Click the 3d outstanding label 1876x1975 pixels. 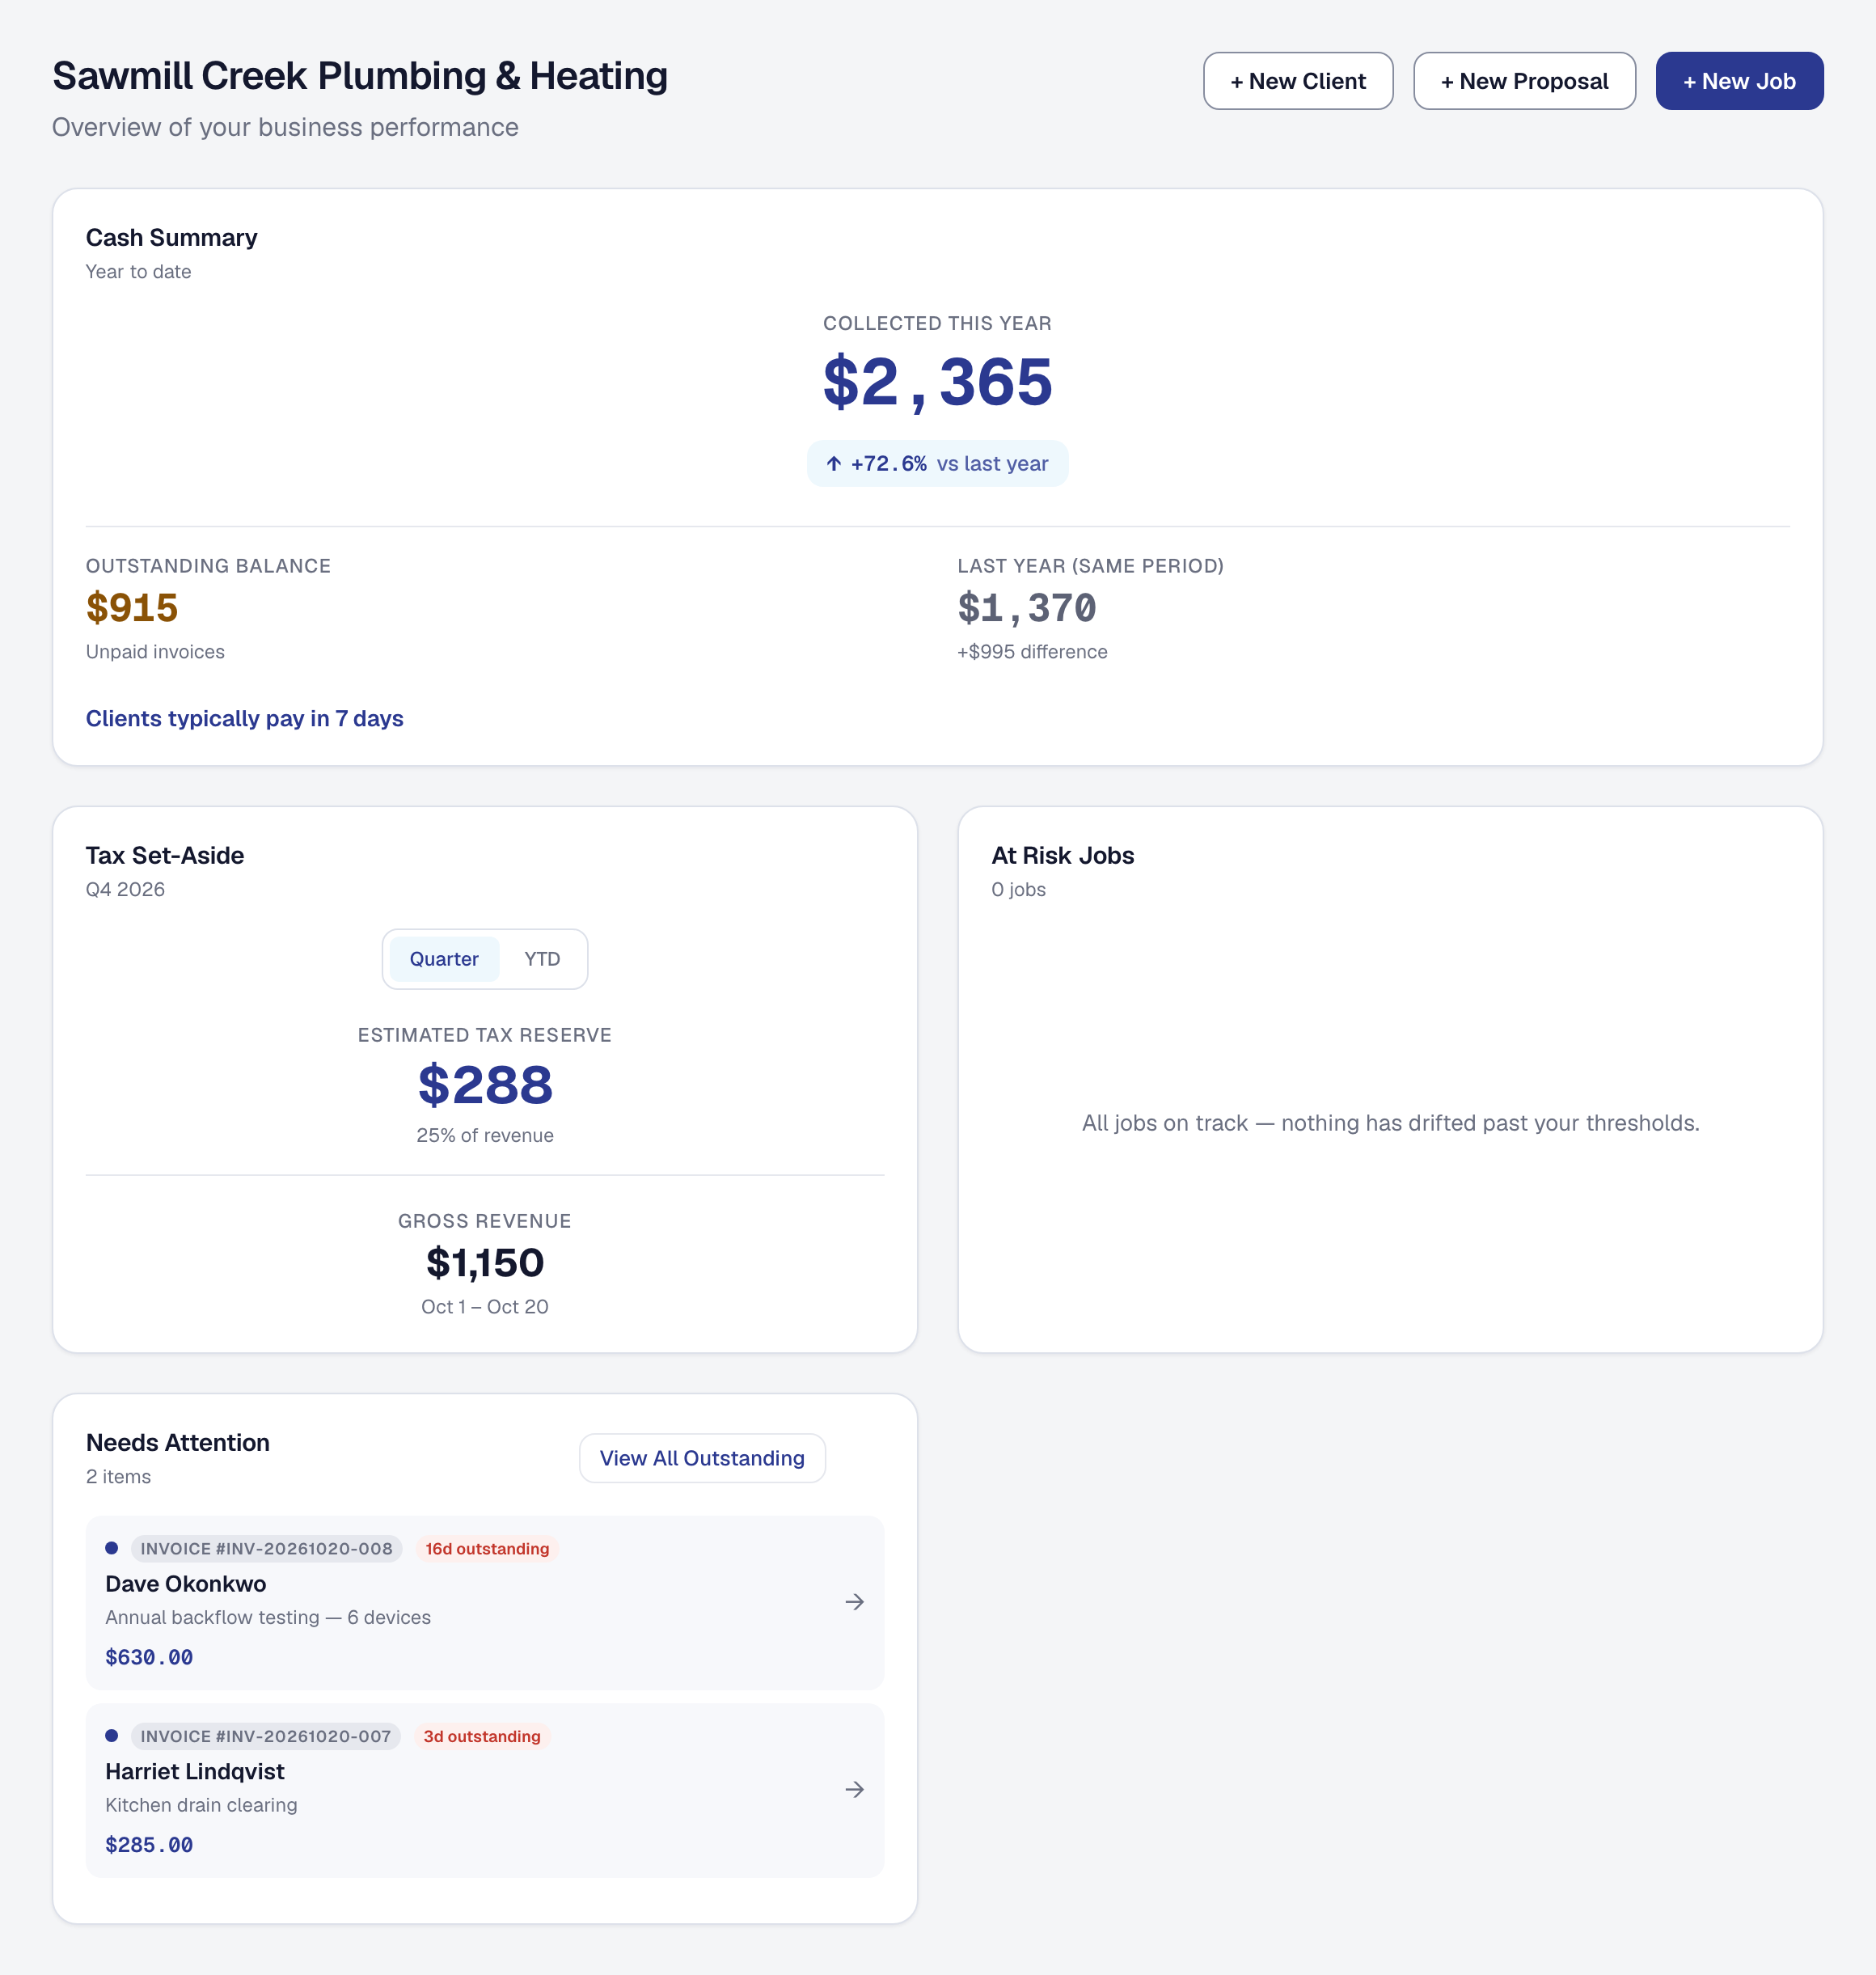[481, 1737]
